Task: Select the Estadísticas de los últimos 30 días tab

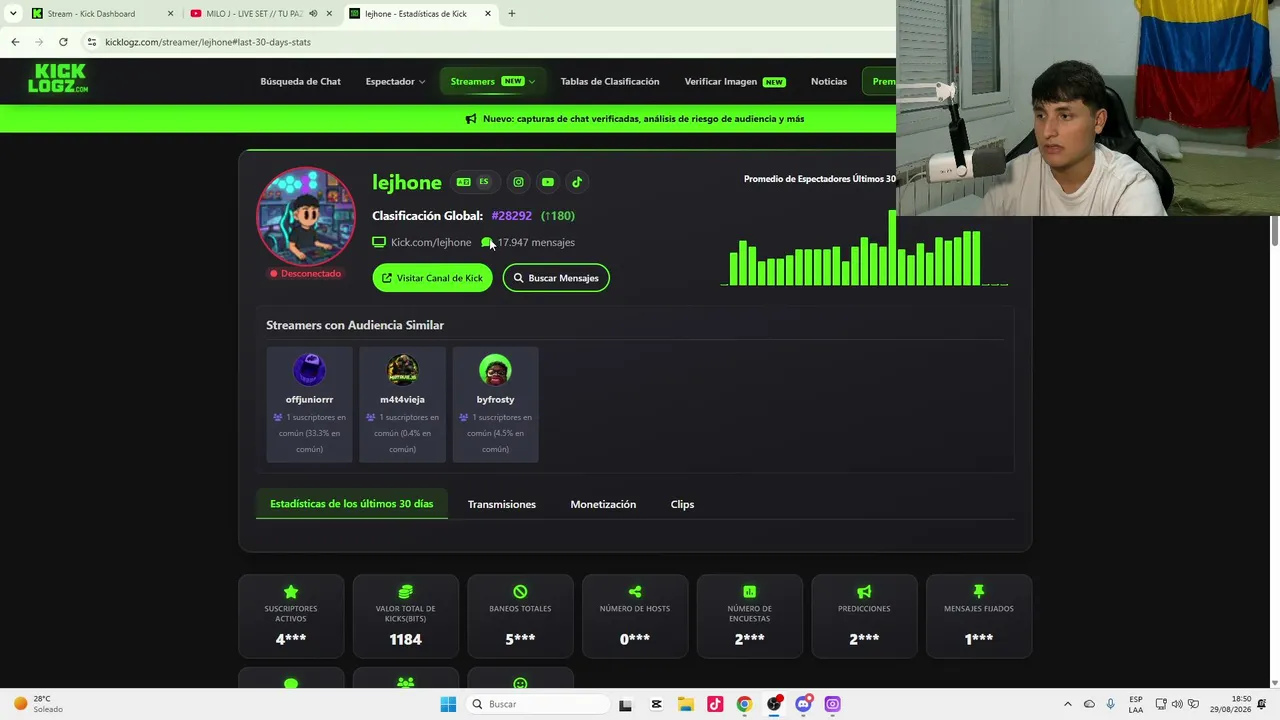Action: [x=352, y=504]
